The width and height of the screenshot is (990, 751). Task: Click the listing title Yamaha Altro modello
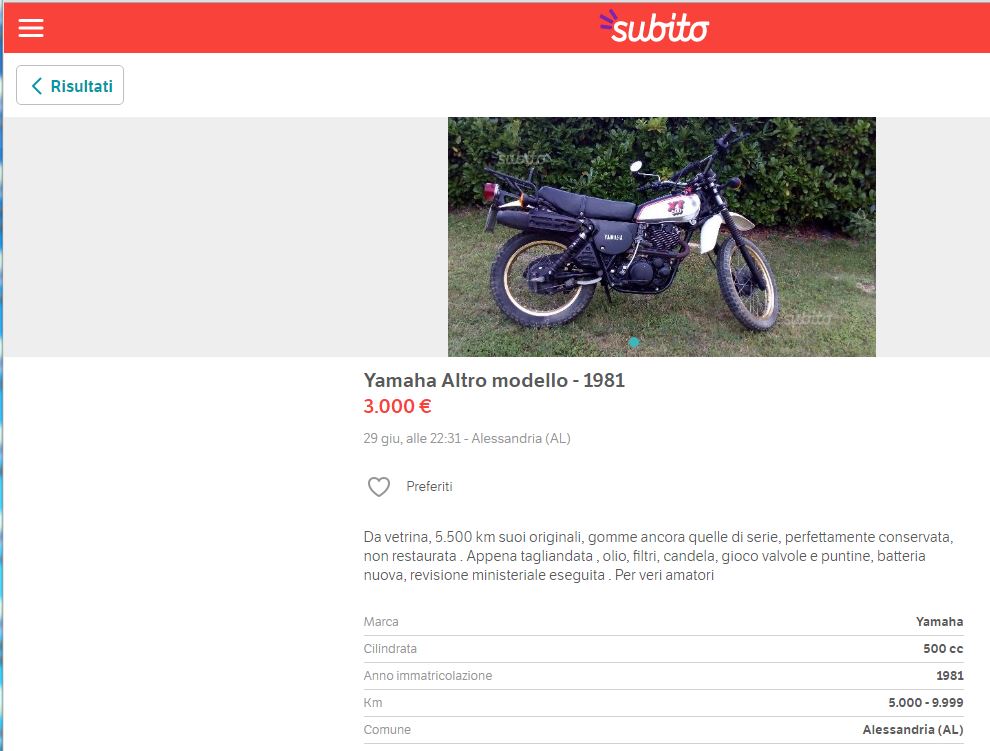[494, 380]
